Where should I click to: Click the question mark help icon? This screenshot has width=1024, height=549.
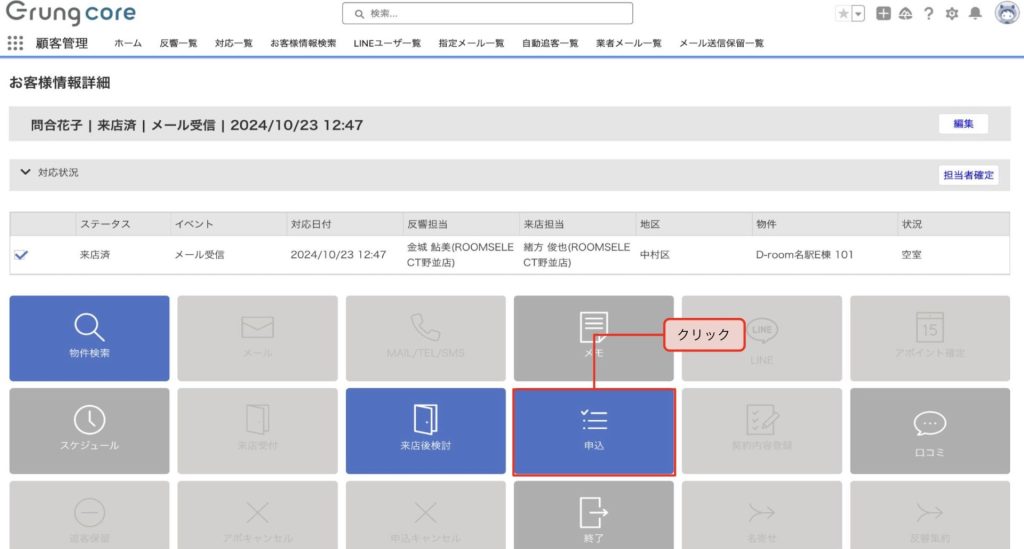coord(928,13)
